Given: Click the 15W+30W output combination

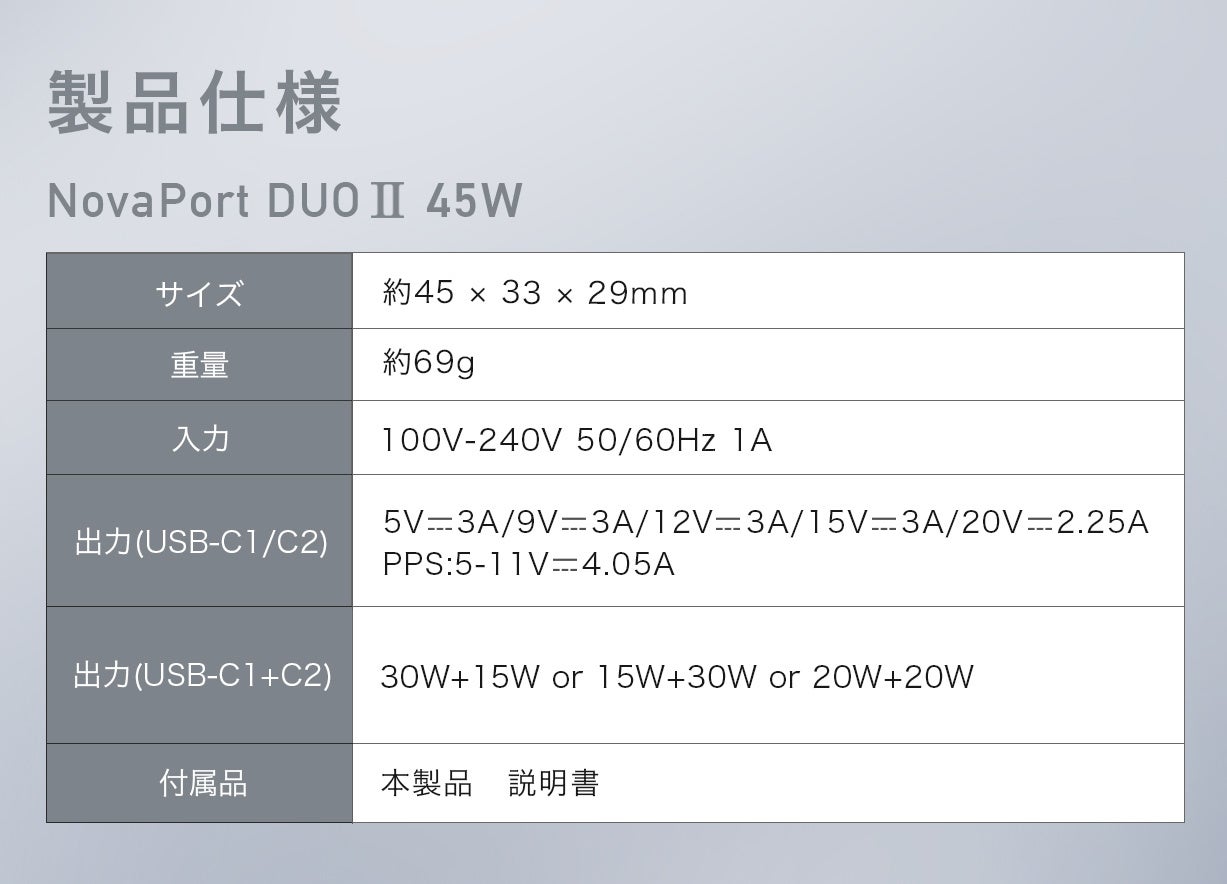Looking at the screenshot, I should pos(676,678).
